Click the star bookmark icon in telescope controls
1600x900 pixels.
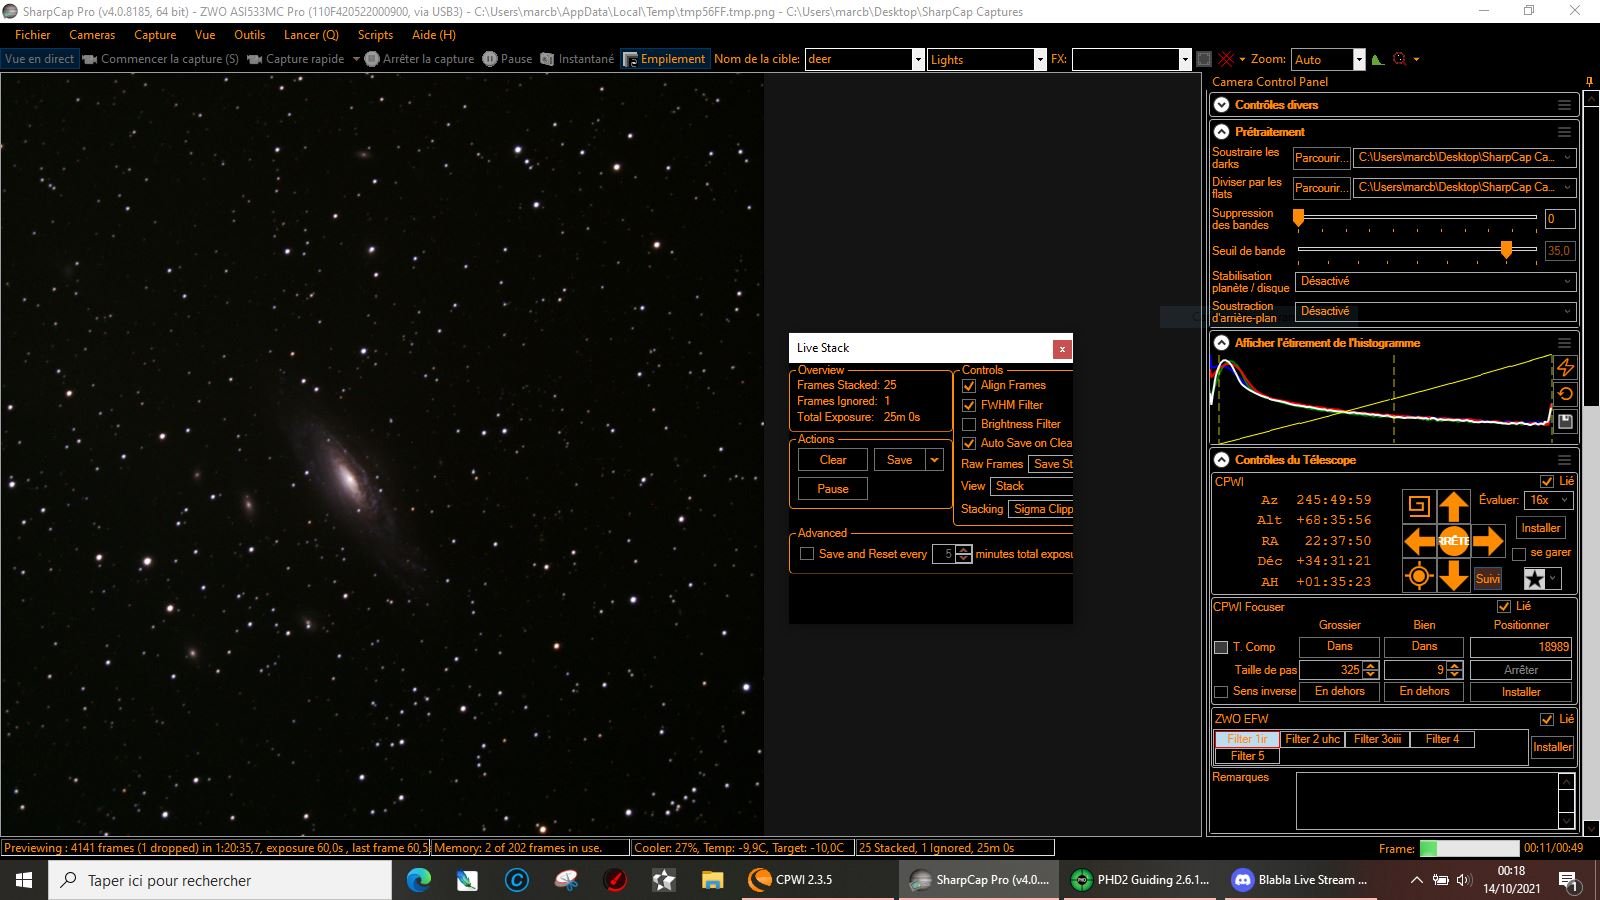(1535, 579)
